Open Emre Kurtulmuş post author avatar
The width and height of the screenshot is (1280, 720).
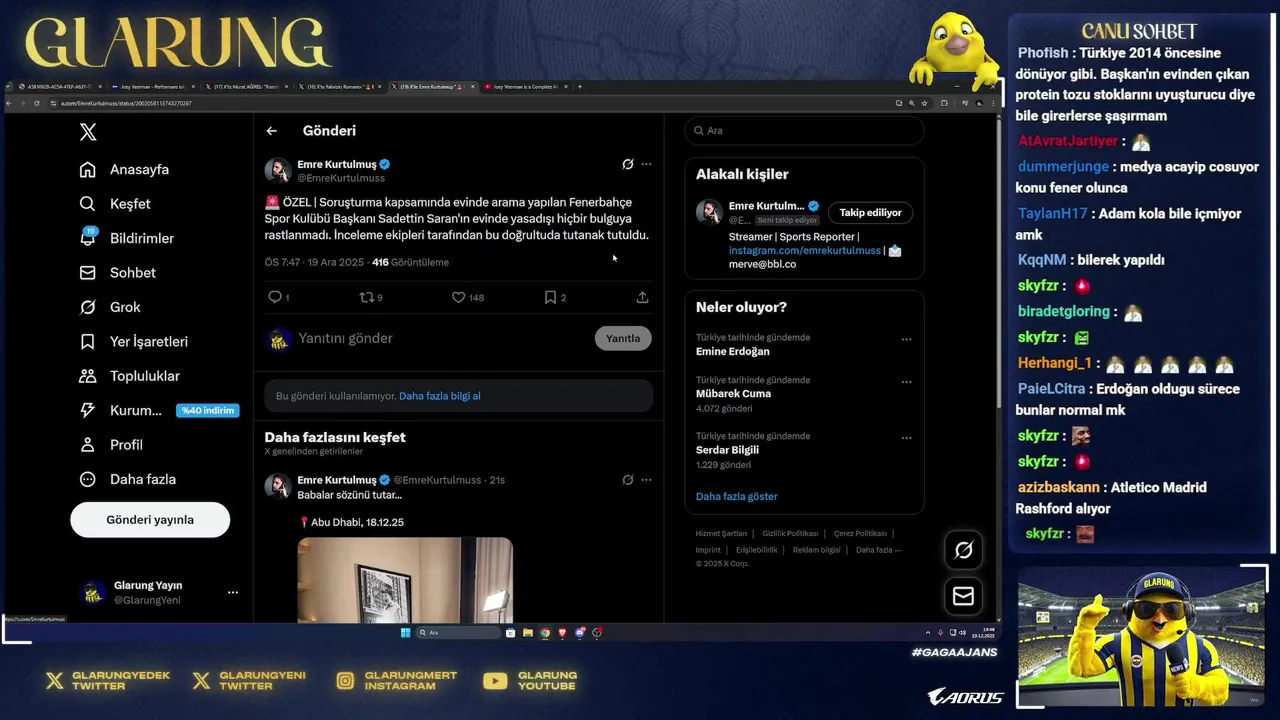click(278, 170)
